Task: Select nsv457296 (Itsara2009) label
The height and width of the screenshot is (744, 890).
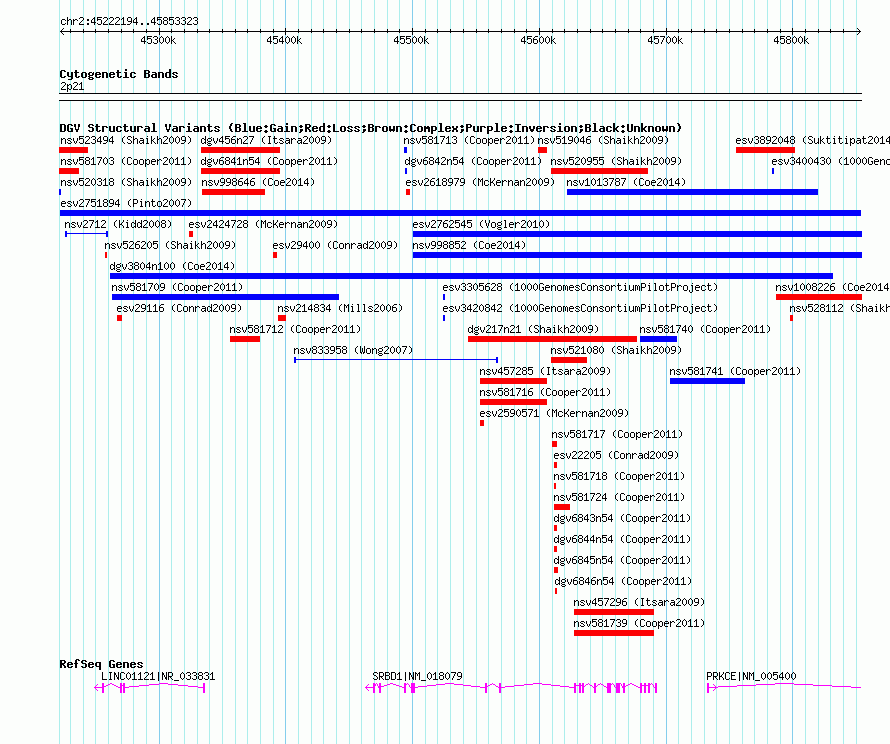Action: (x=639, y=602)
